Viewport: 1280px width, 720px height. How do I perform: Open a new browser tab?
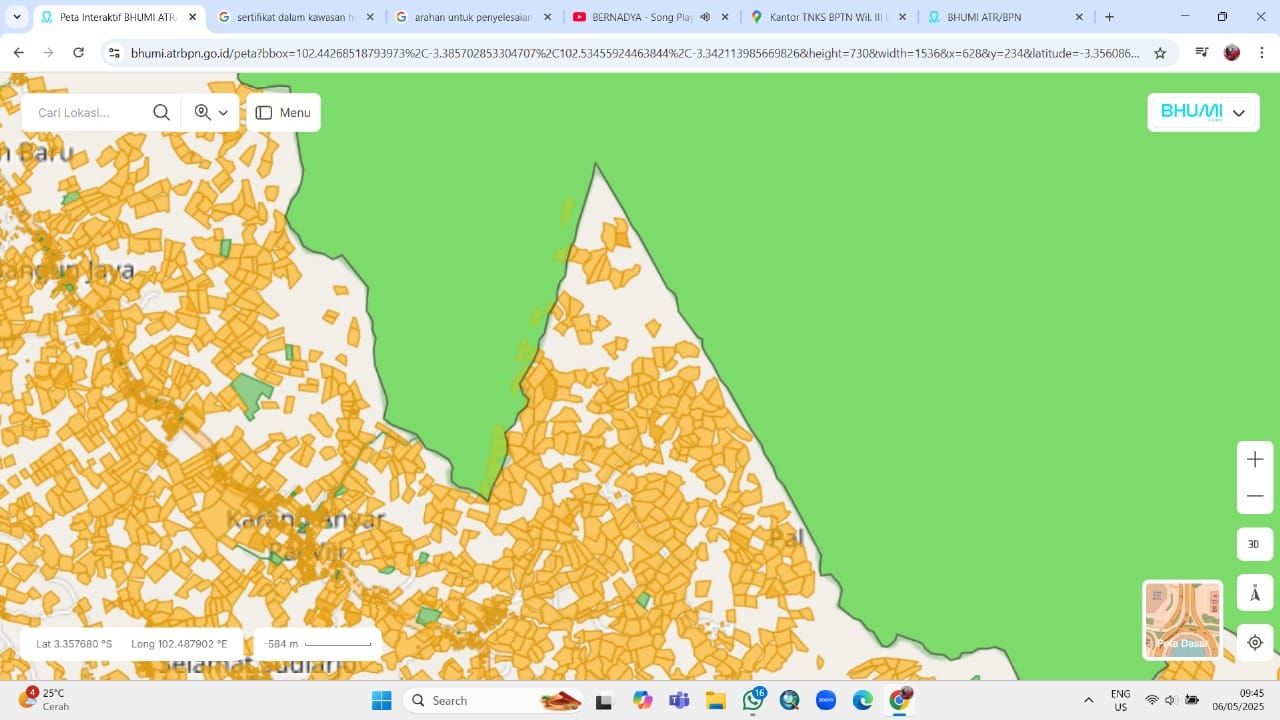(x=1109, y=17)
